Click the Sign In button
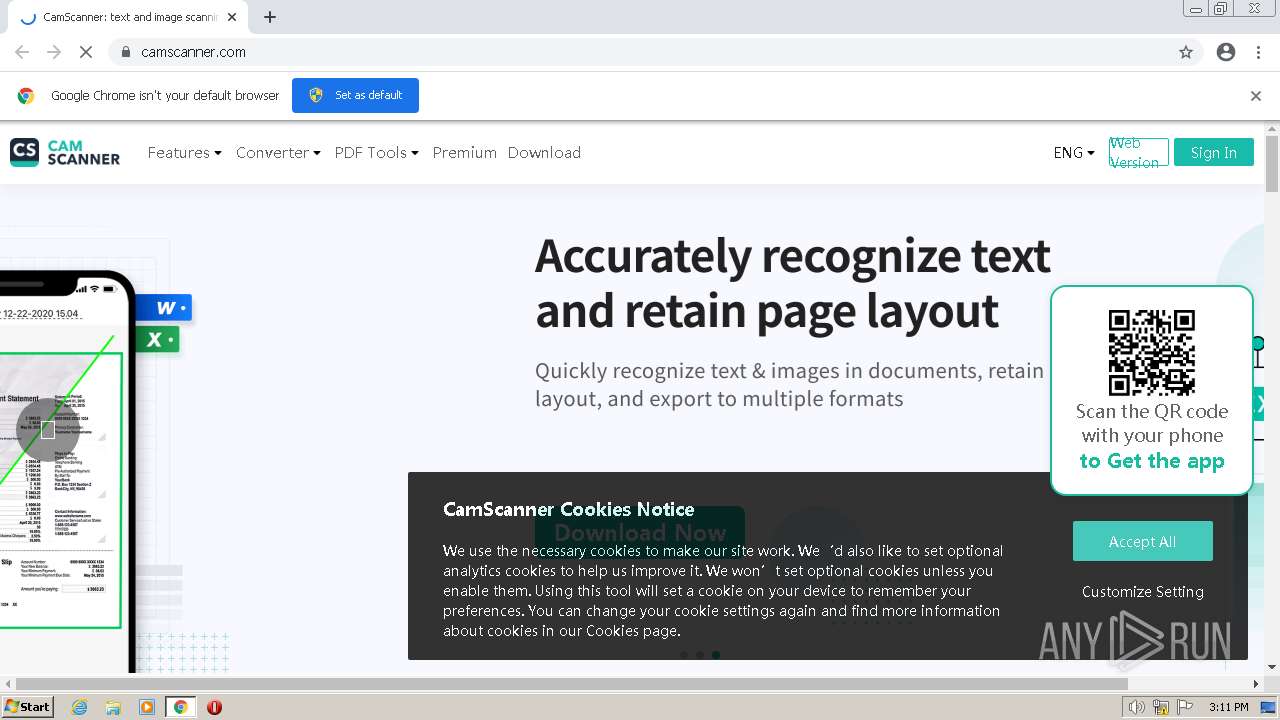The height and width of the screenshot is (720, 1280). click(1213, 152)
